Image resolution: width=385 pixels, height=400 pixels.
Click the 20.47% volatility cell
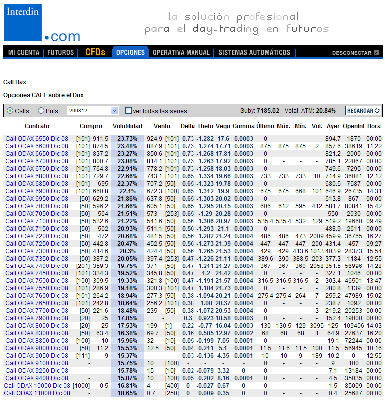pyautogui.click(x=127, y=244)
